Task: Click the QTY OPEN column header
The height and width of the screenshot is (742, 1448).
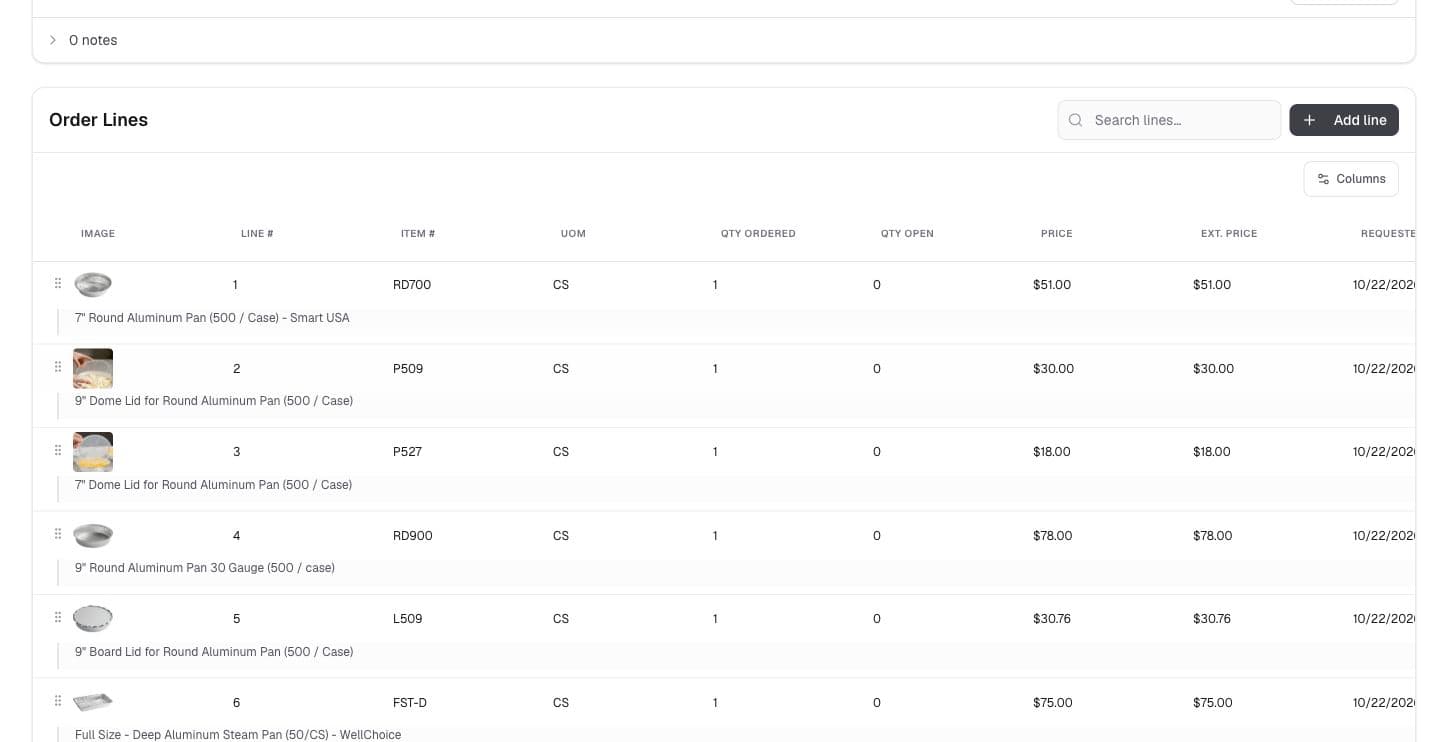Action: 907,234
